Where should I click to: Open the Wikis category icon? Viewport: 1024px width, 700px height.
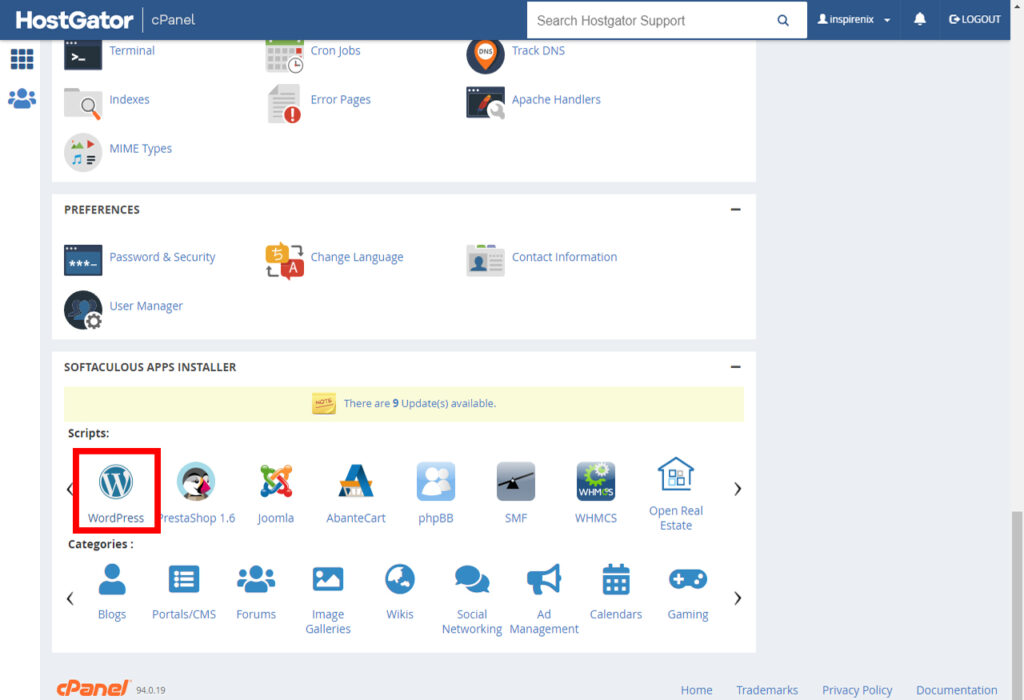coord(400,579)
